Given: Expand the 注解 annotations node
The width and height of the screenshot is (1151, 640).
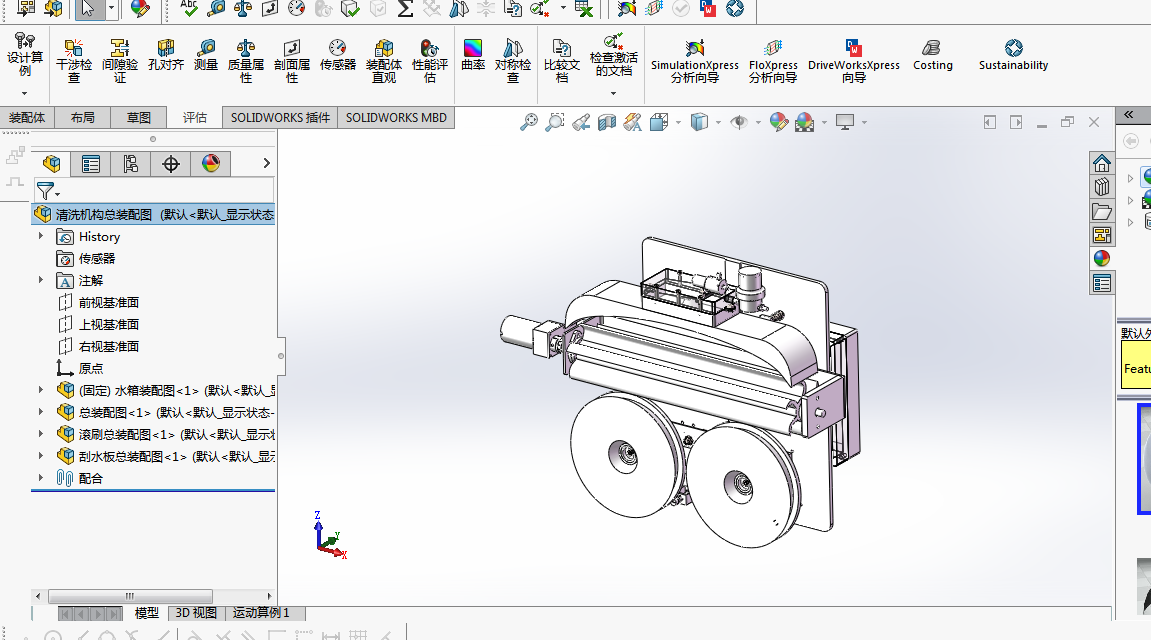Looking at the screenshot, I should click(41, 280).
